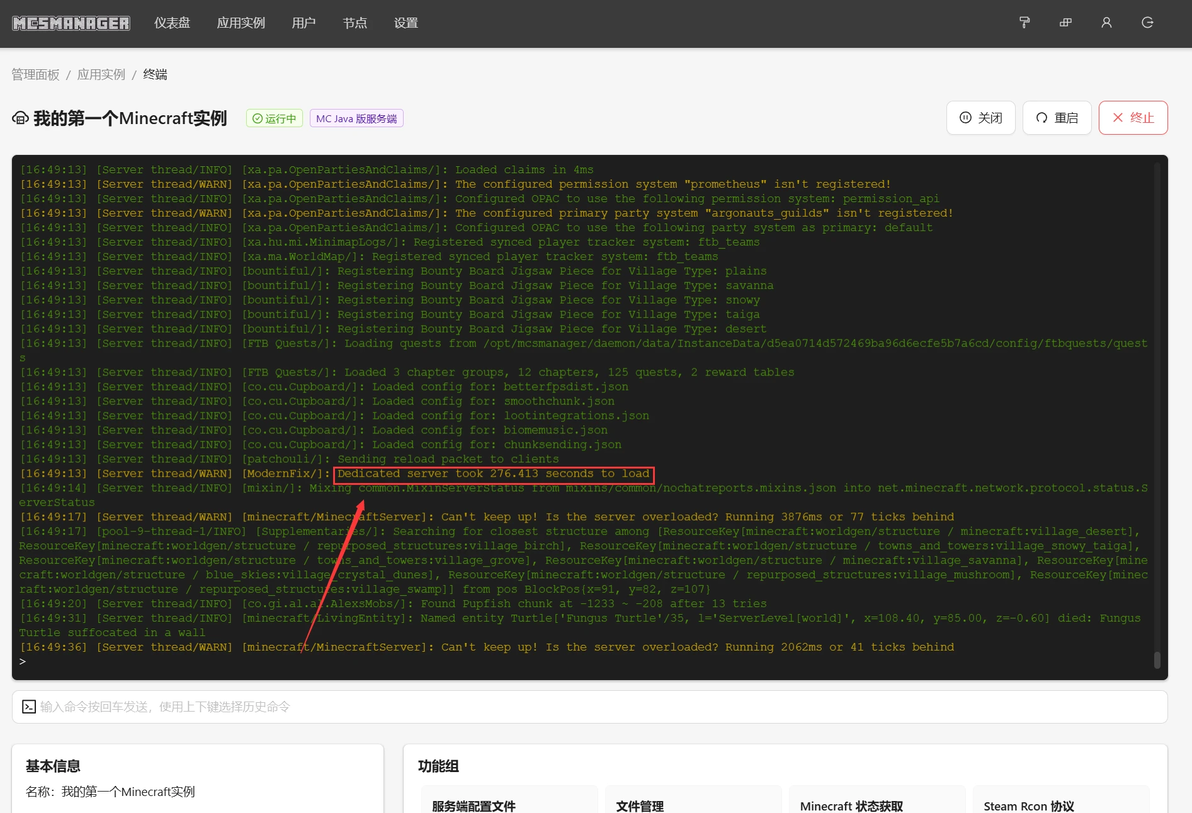Click the 'Loaded 3 chapter groups' log line
The height and width of the screenshot is (813, 1192).
[x=407, y=373]
